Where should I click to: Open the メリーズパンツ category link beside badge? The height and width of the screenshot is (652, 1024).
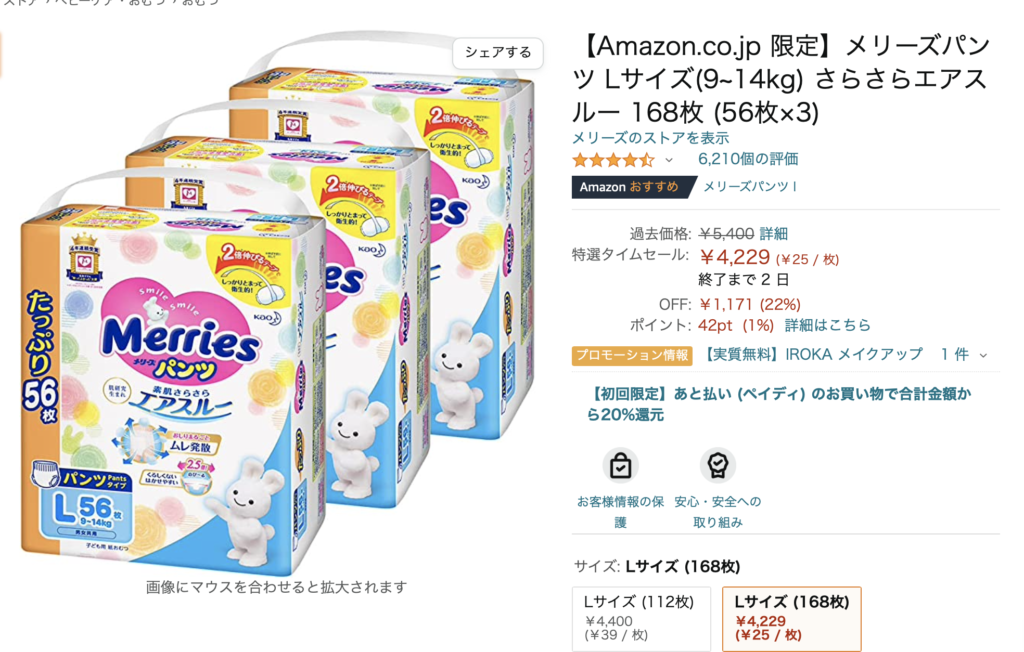(x=750, y=187)
